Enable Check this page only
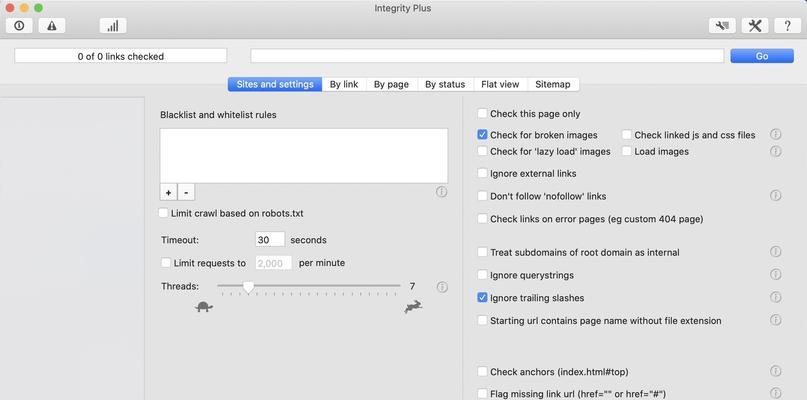This screenshot has width=807, height=400. [x=482, y=113]
